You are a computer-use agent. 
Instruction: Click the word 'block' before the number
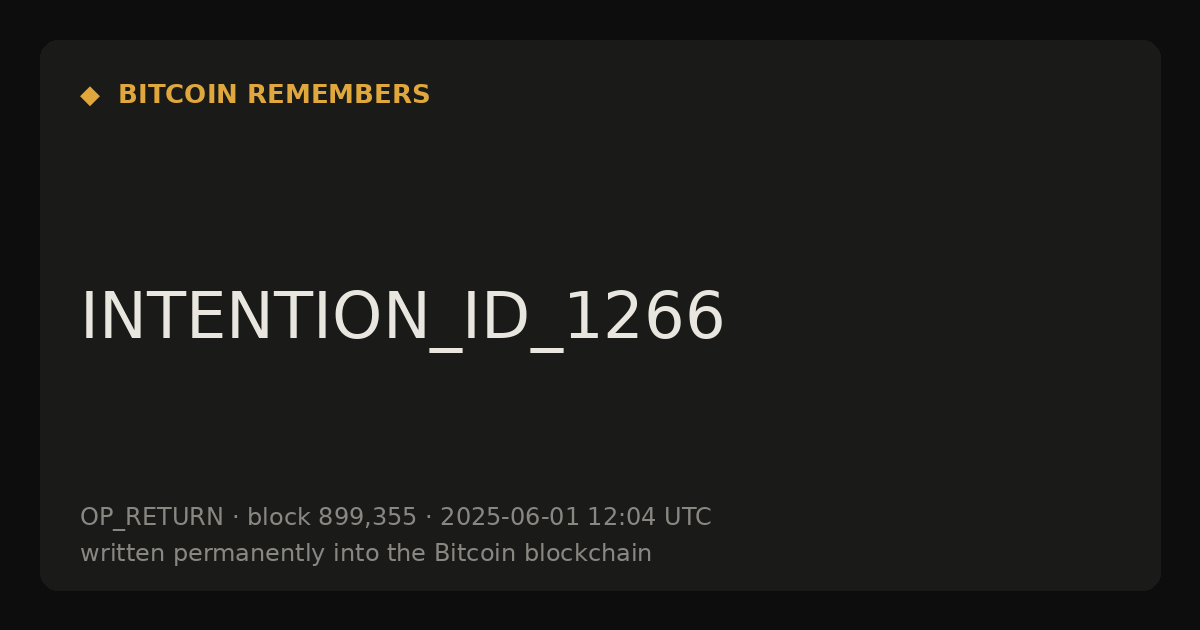279,517
